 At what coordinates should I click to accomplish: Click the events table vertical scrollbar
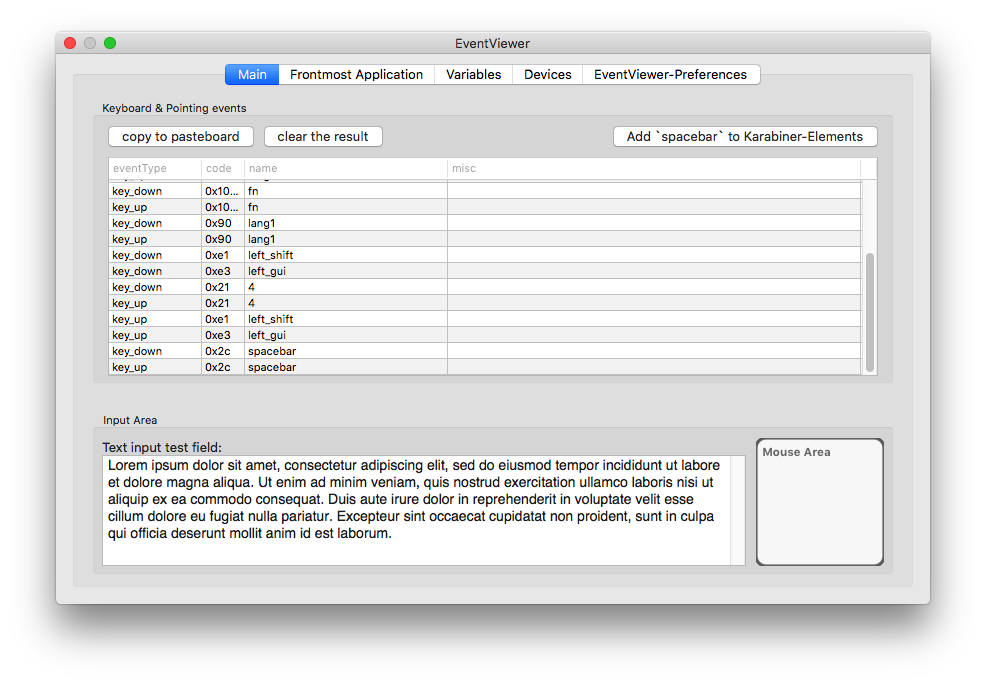(870, 312)
